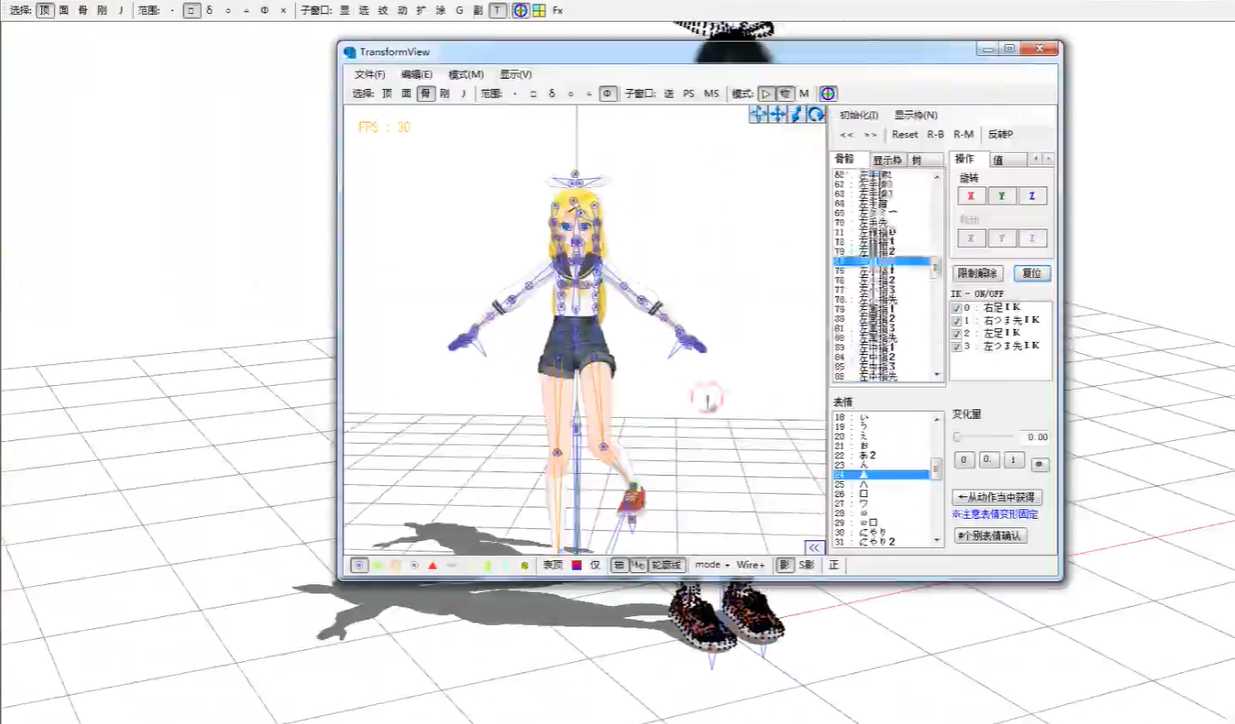Click the 0.00 morph value field
Viewport: 1235px width, 724px height.
point(1037,437)
